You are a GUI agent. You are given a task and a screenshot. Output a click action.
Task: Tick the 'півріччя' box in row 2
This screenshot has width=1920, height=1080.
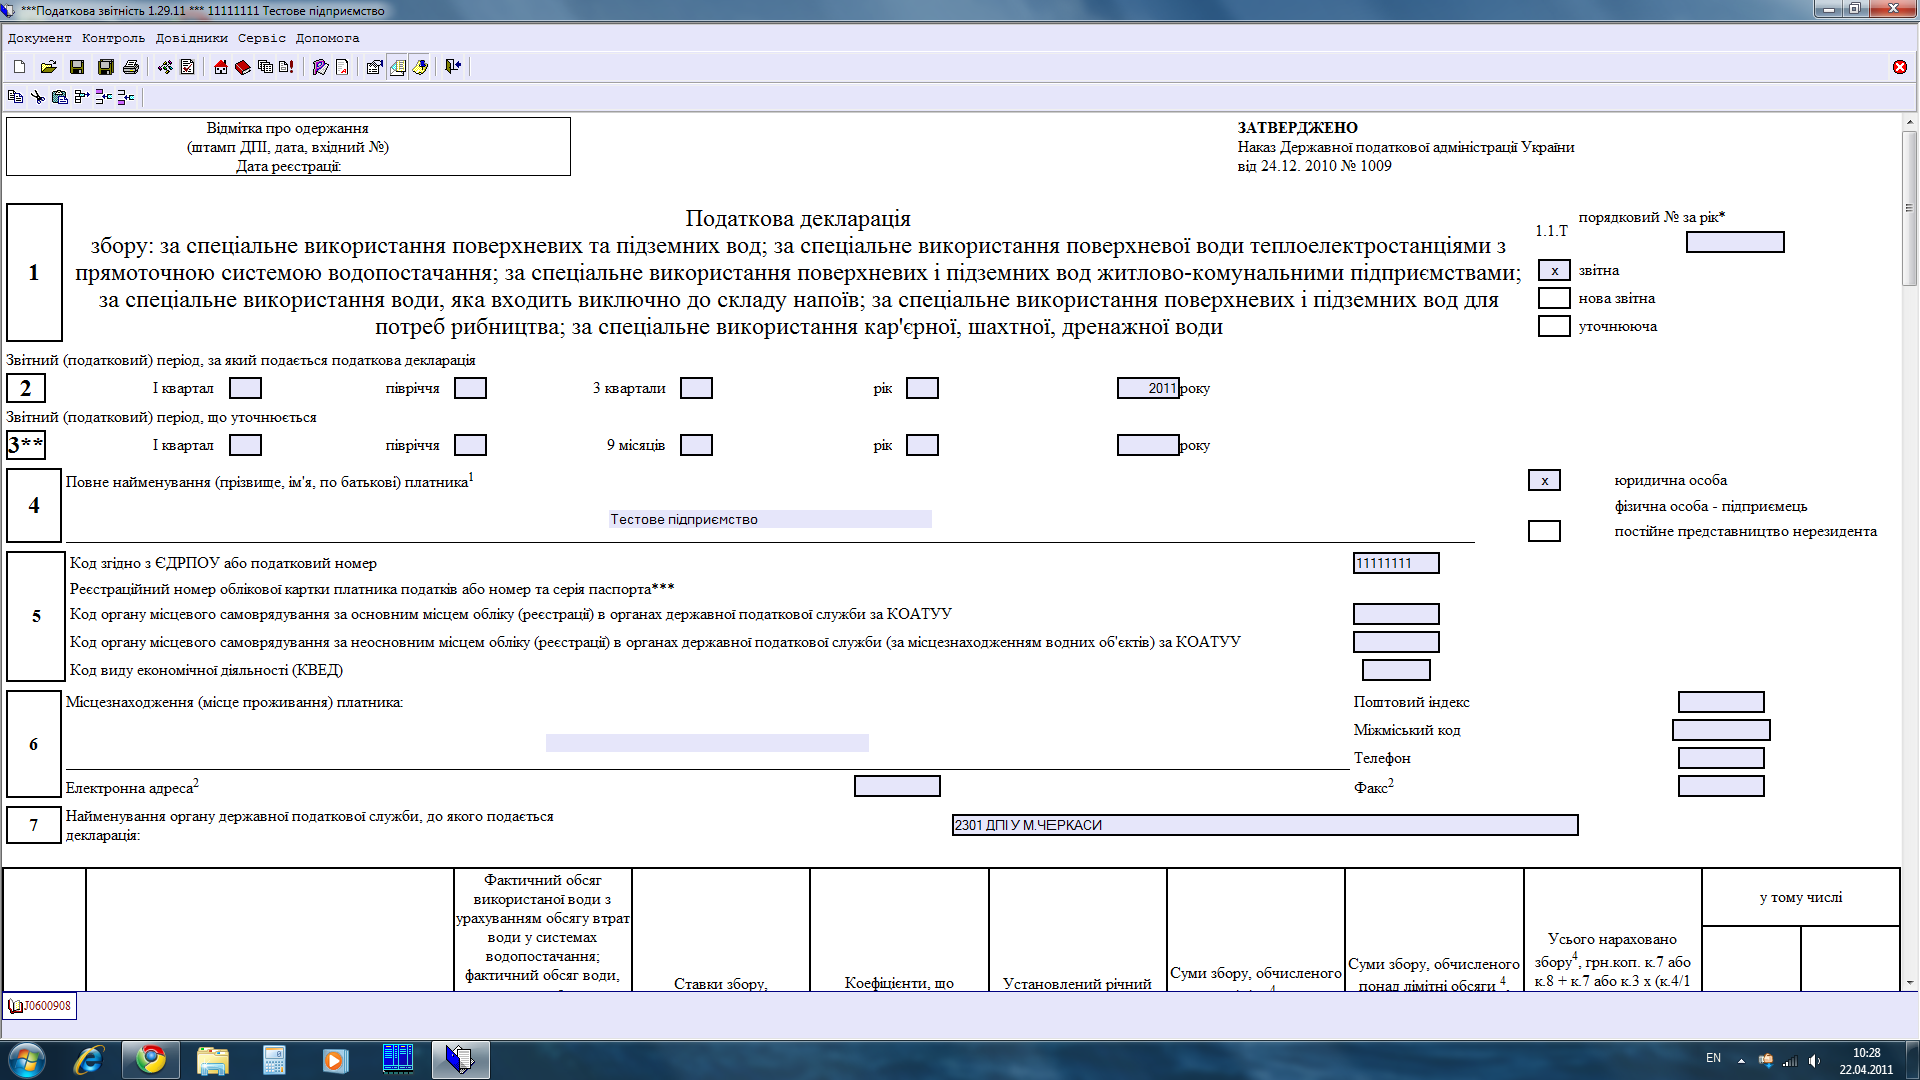pyautogui.click(x=470, y=388)
